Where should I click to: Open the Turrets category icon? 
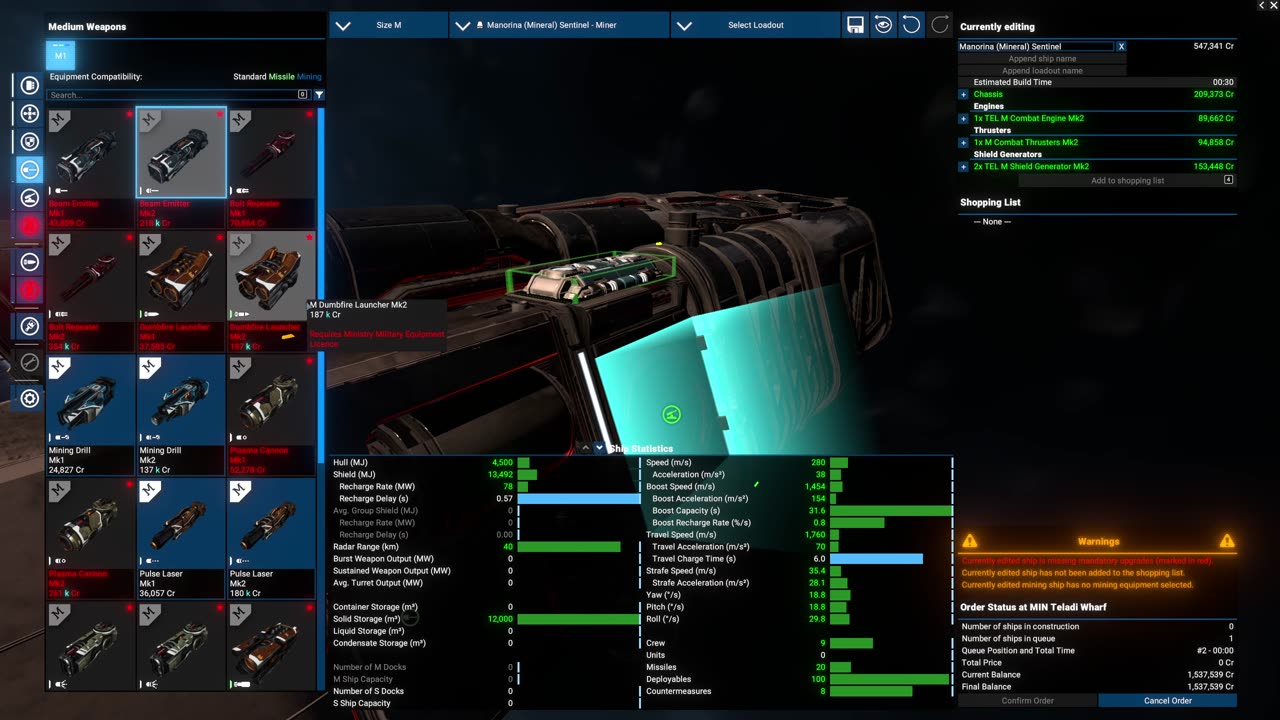tap(30, 198)
